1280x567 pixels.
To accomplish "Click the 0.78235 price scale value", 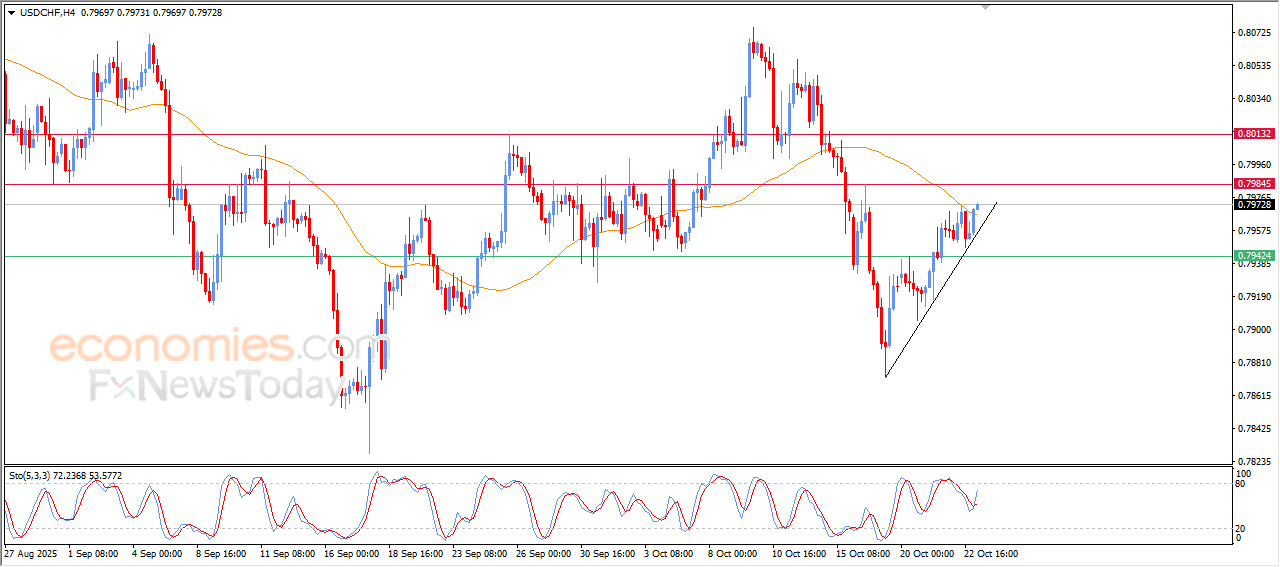I will [1253, 461].
